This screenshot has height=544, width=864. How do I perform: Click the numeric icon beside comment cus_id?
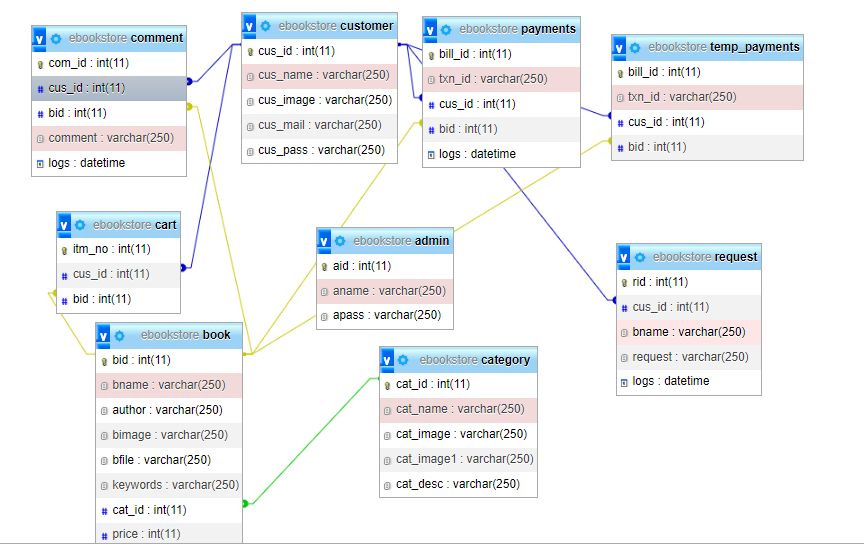(40, 89)
